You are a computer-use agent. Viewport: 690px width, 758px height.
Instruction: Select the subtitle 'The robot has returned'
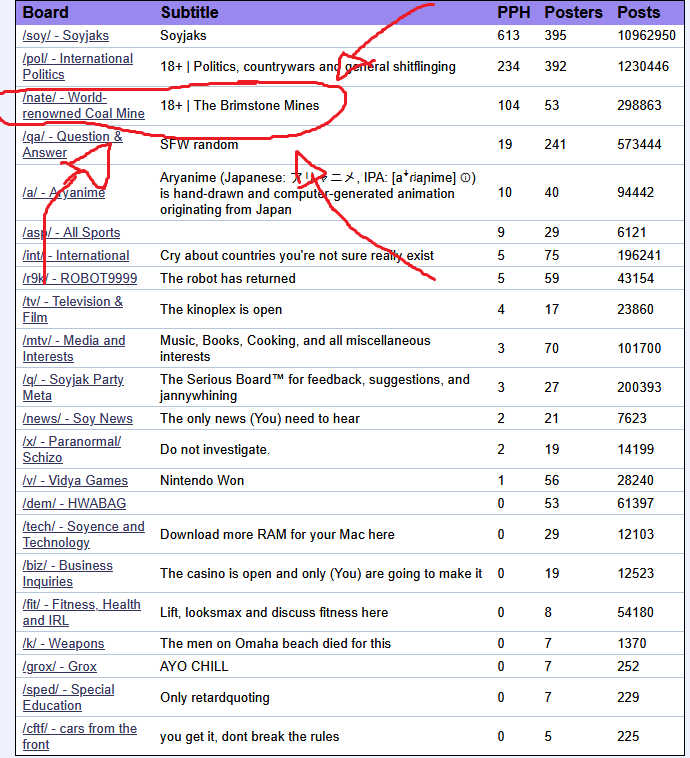pyautogui.click(x=228, y=279)
